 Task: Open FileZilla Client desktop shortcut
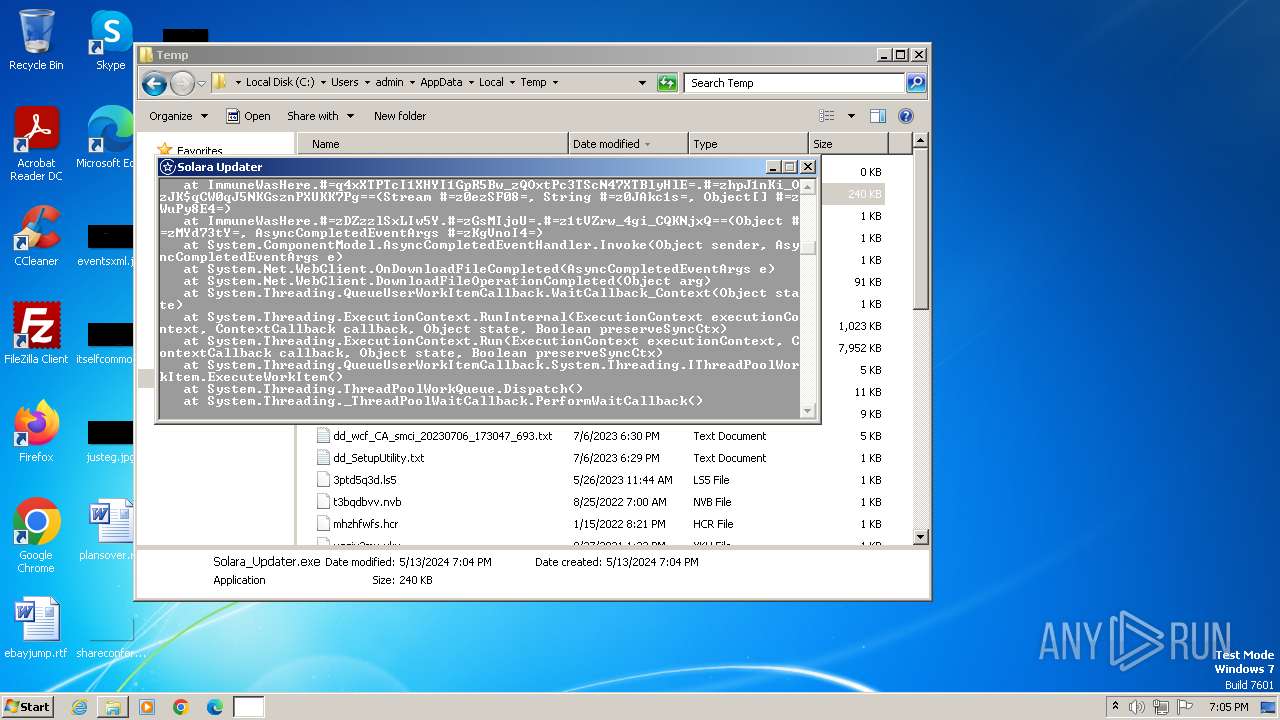click(36, 333)
